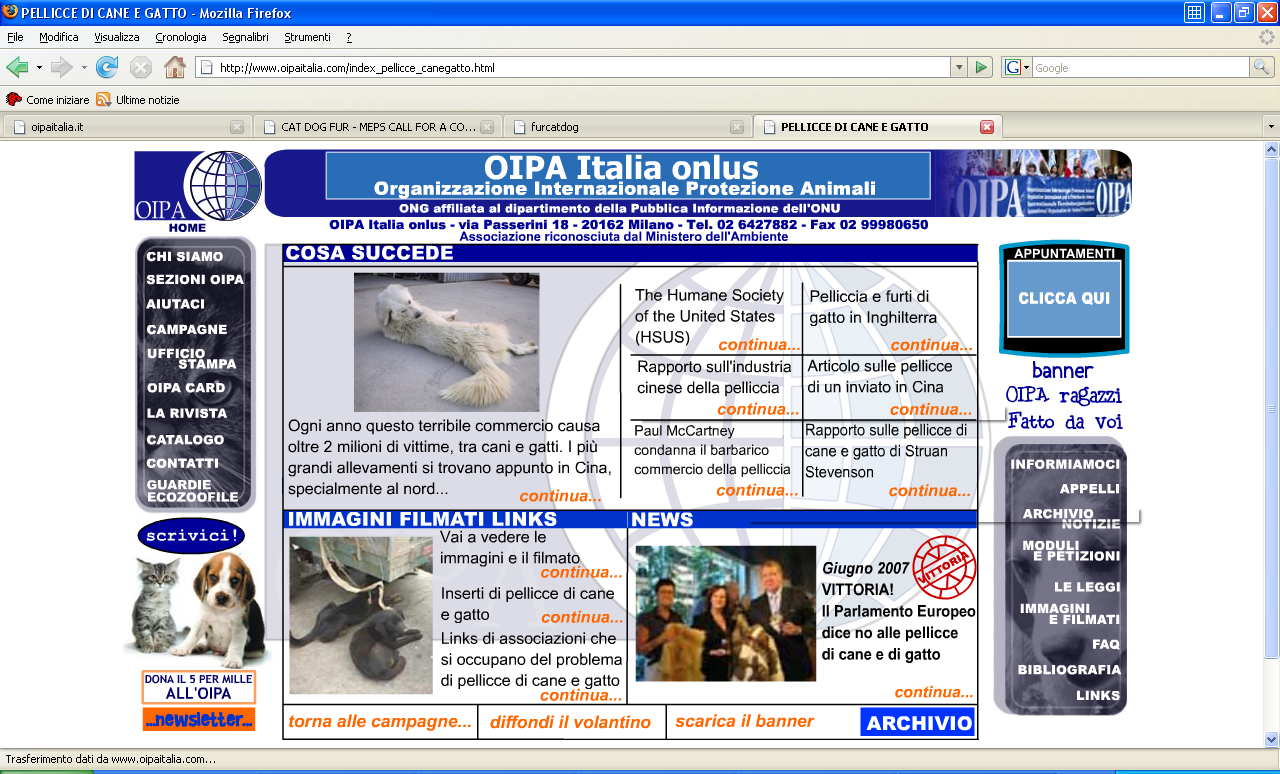Open GUARDIE ECOZOOFILE page
Screen dimensions: 1280x774
tap(193, 491)
